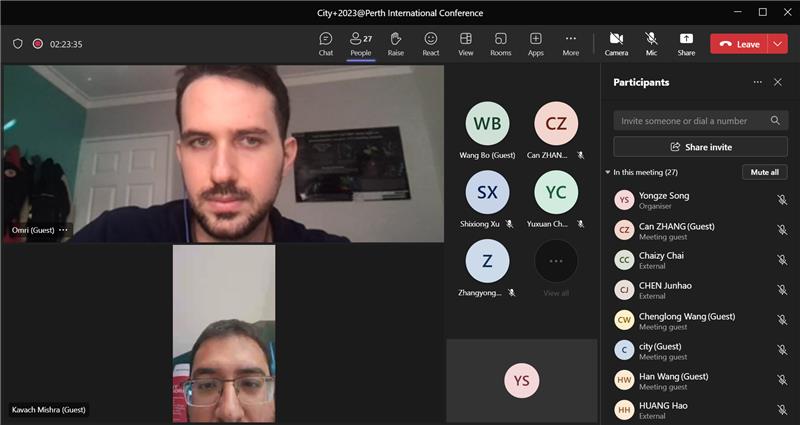Expand the Leave button dropdown arrow
This screenshot has height=425, width=800.
click(x=778, y=44)
